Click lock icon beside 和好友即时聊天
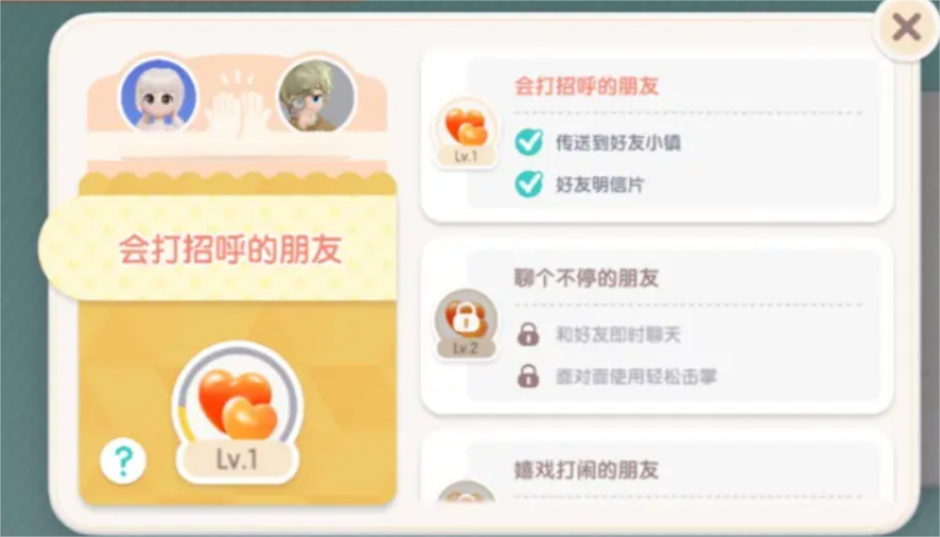The height and width of the screenshot is (537, 940). [528, 334]
